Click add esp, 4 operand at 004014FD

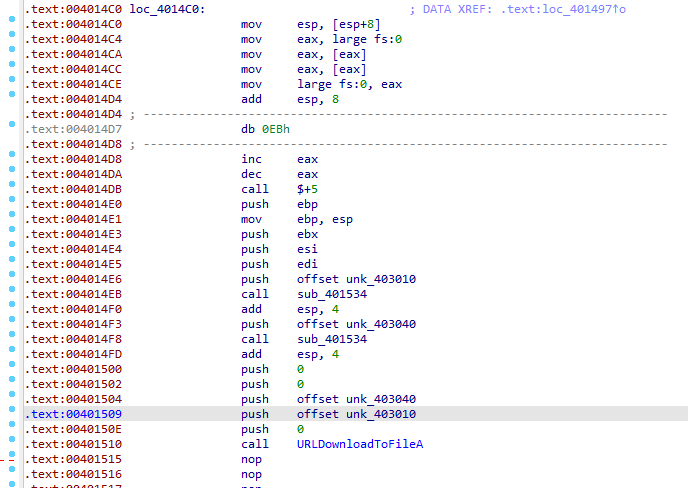[318, 354]
